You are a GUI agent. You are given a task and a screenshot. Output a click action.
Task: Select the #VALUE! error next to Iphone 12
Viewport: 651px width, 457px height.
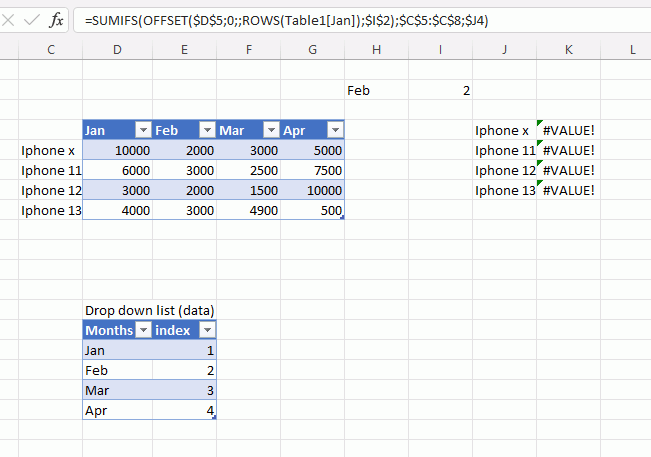pyautogui.click(x=568, y=170)
